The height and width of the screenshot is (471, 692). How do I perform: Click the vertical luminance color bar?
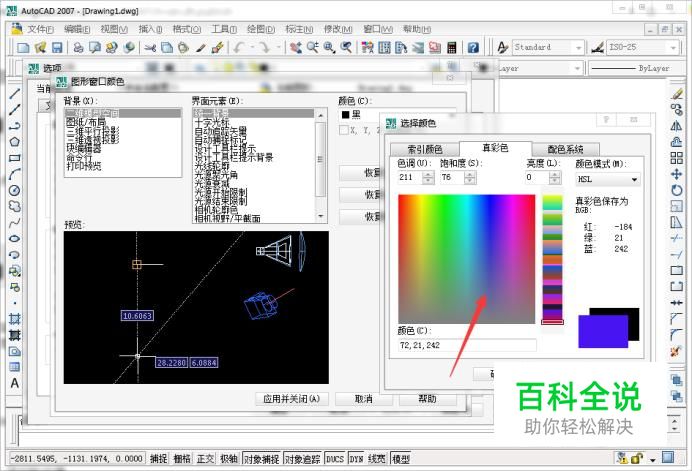pos(553,259)
